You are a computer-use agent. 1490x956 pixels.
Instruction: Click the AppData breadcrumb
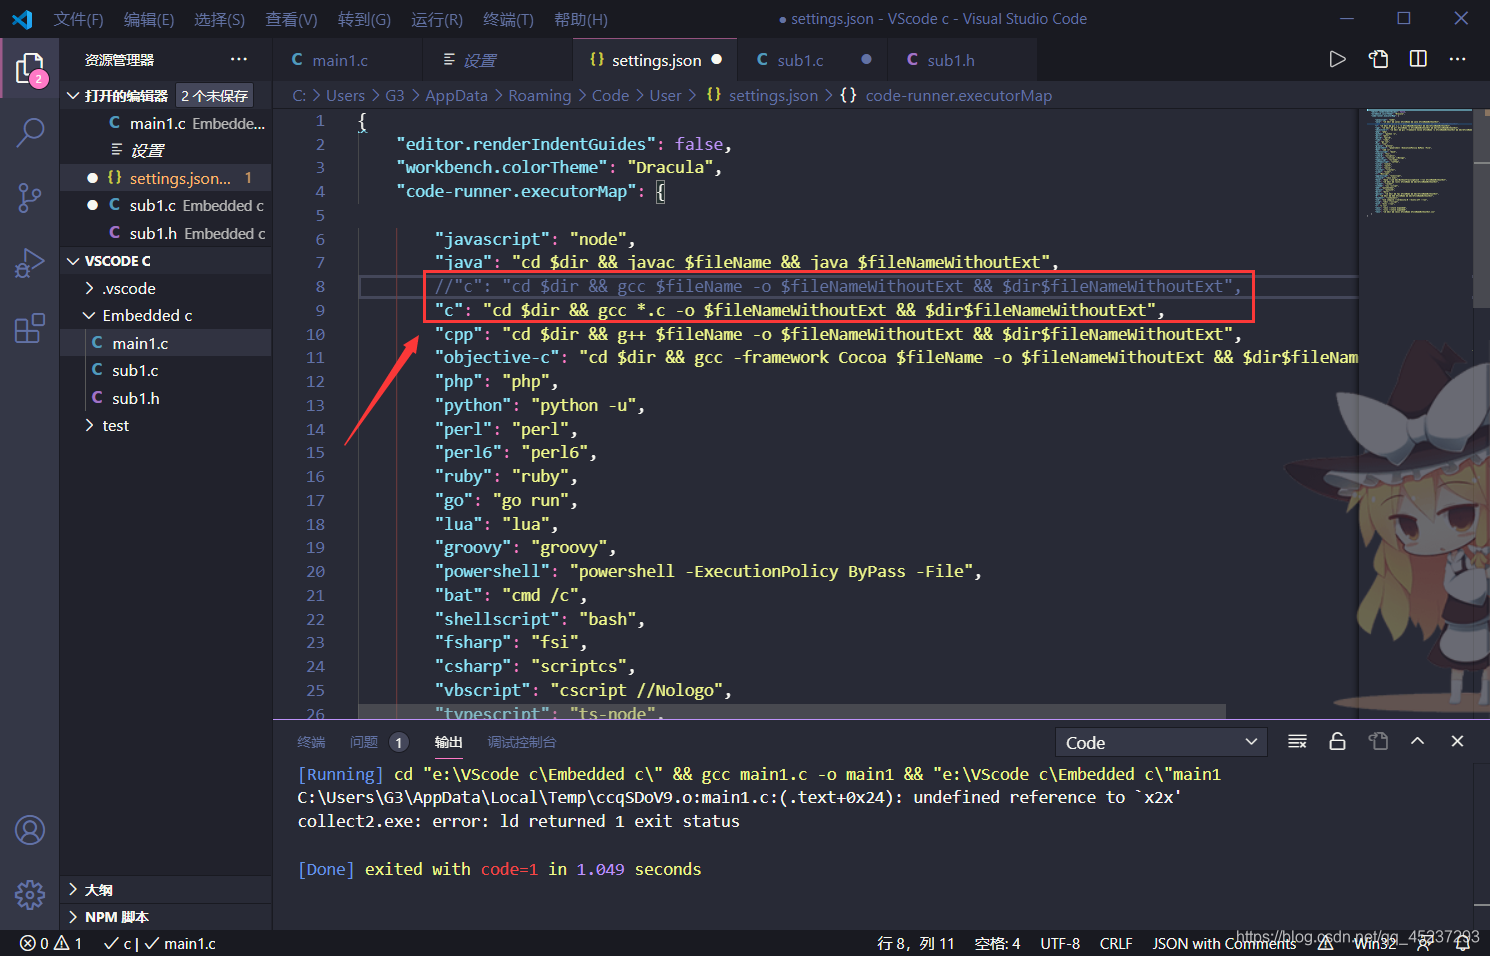[456, 96]
